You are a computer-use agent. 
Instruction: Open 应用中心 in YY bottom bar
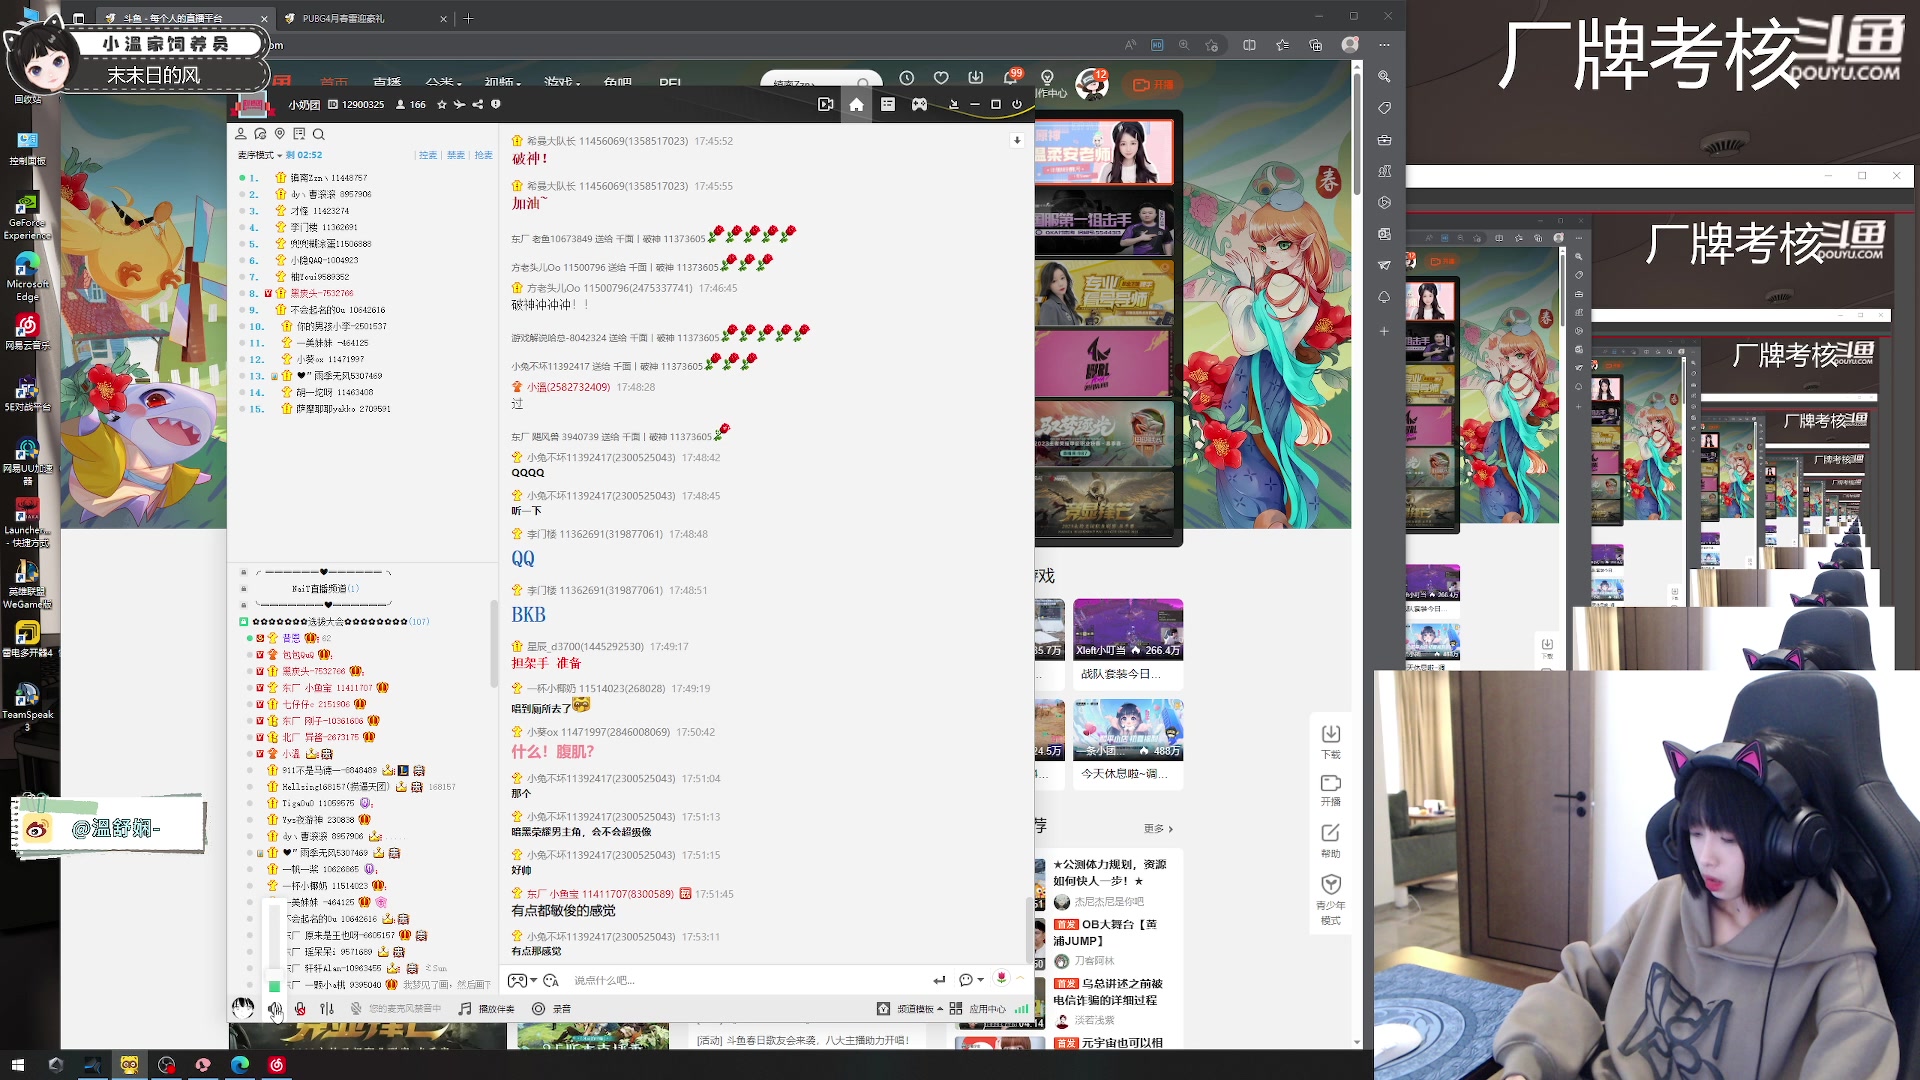978,1009
